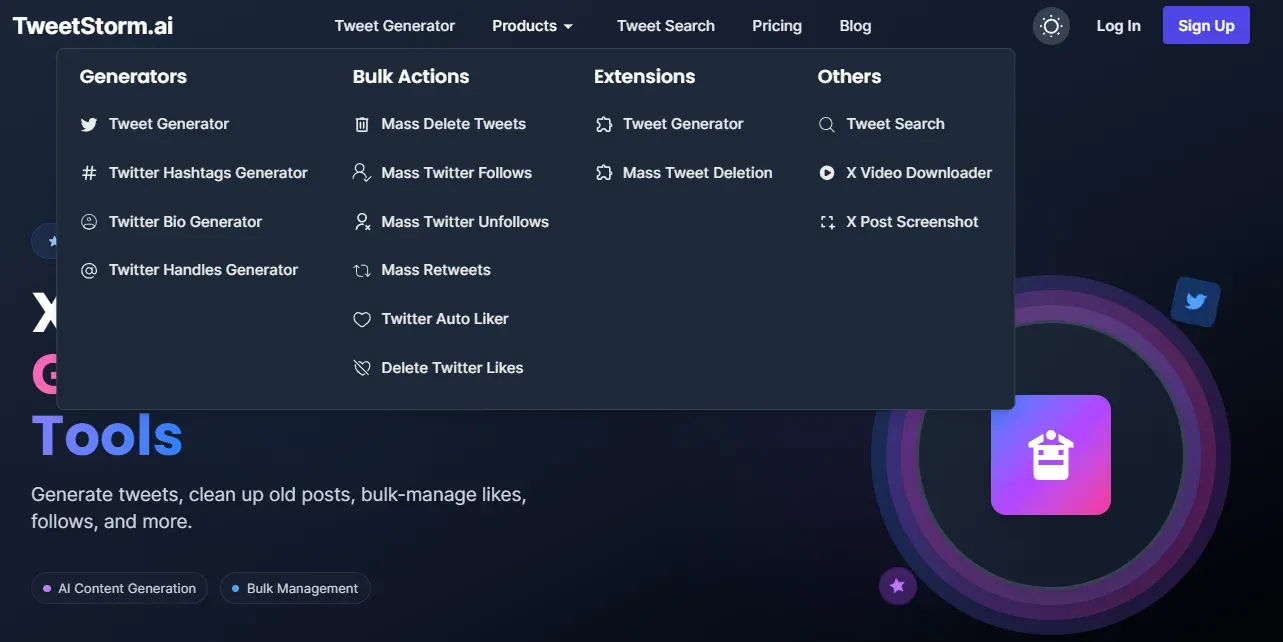This screenshot has width=1283, height=642.
Task: Click the crop icon beside X Post Screenshot
Action: coord(827,221)
